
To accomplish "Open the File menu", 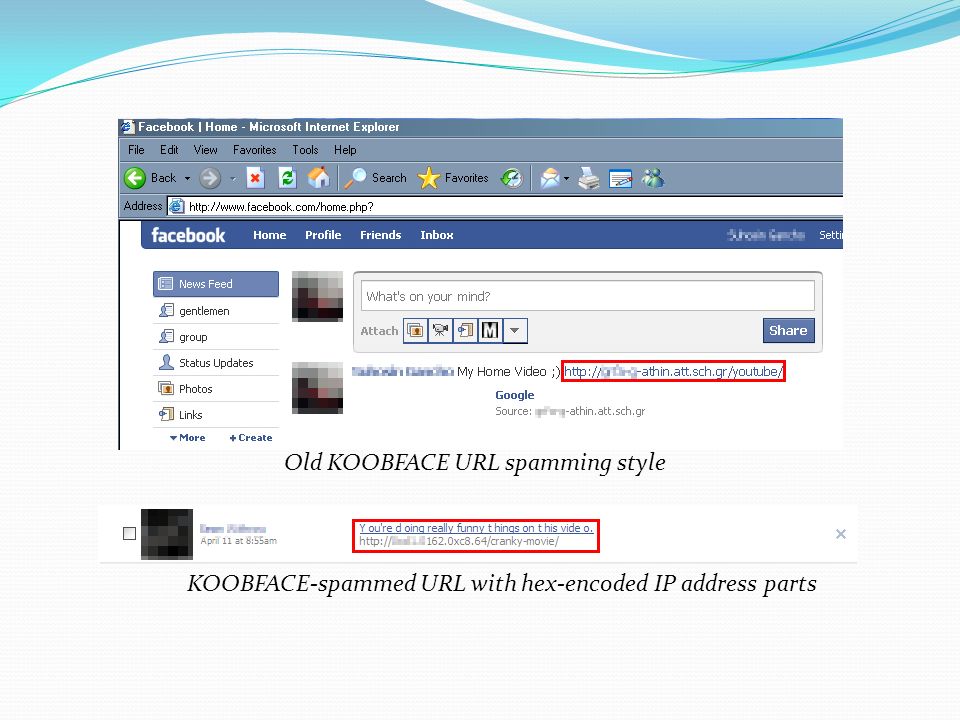I will pos(136,150).
